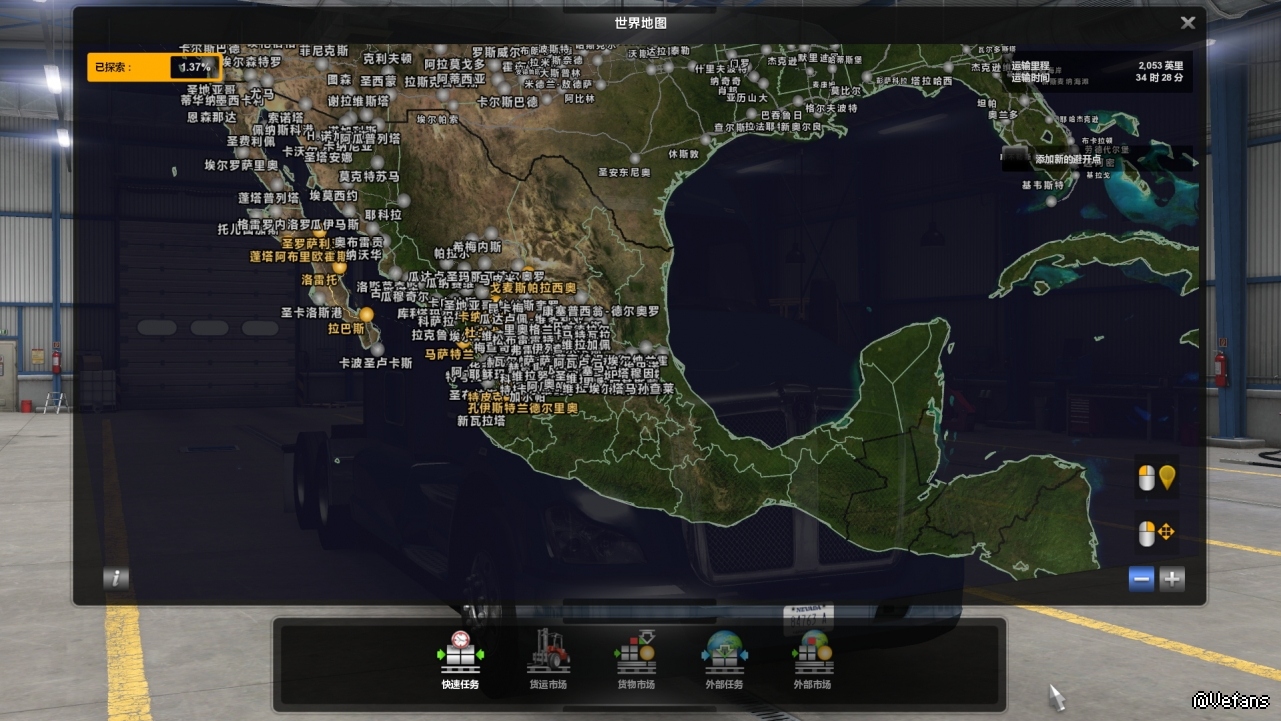This screenshot has height=721, width=1281.
Task: Select the 康塞普西翁-德尔奥罗 city label
Action: click(601, 311)
